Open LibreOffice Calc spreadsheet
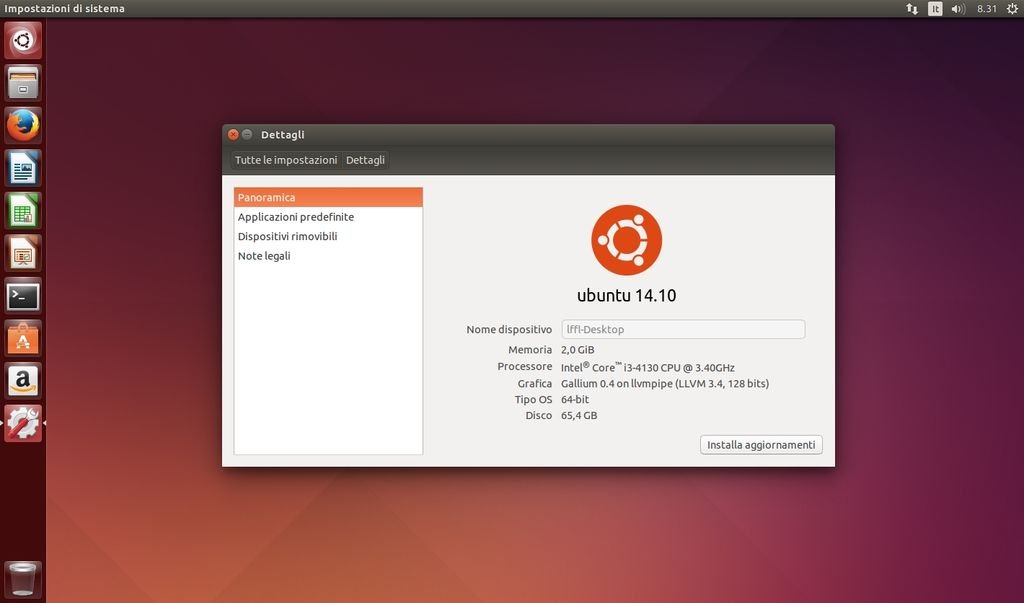The image size is (1024, 603). (22, 211)
